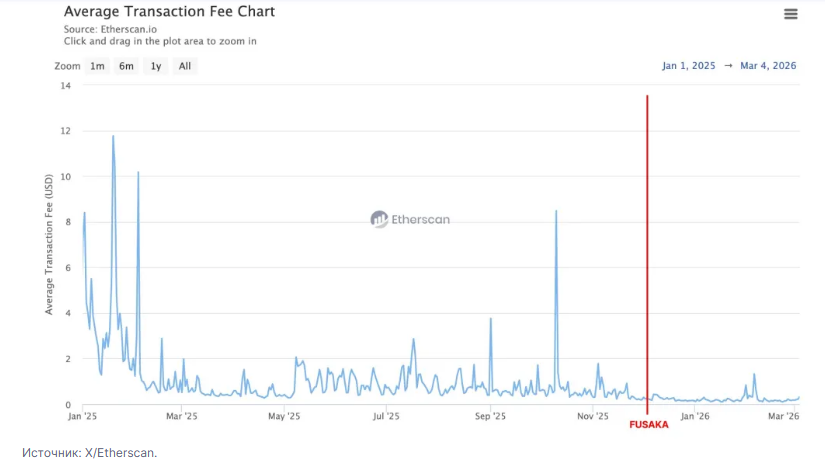Set zoom to 1y
The height and width of the screenshot is (462, 825).
point(156,66)
